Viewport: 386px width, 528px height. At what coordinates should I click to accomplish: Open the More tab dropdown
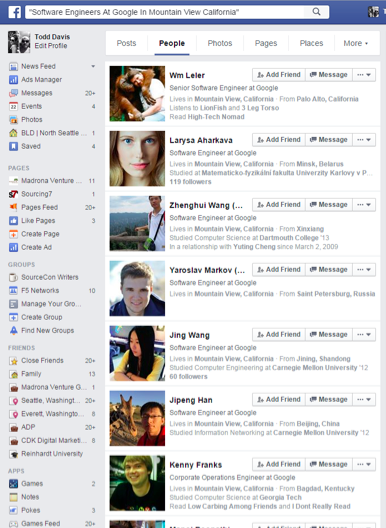coord(356,43)
